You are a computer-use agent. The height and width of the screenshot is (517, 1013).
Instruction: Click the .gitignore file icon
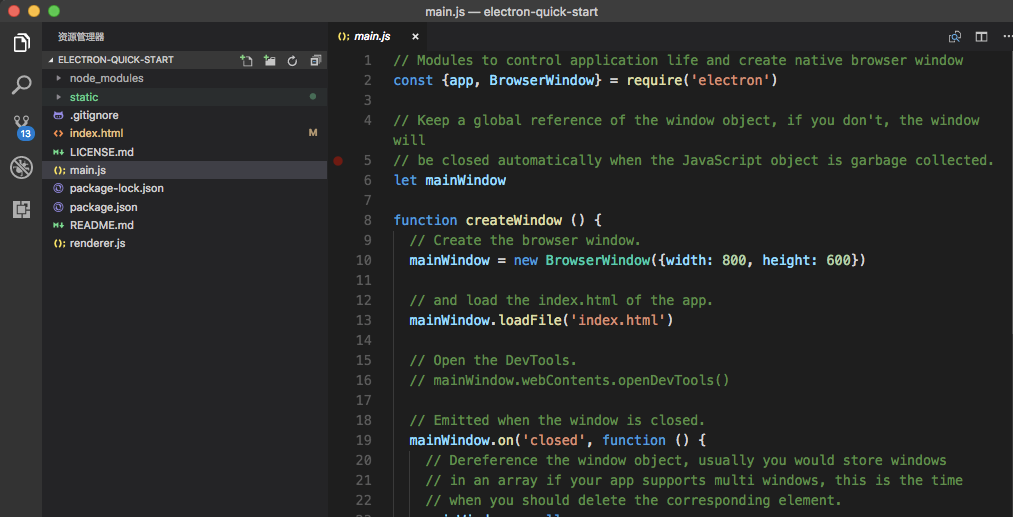tap(59, 115)
